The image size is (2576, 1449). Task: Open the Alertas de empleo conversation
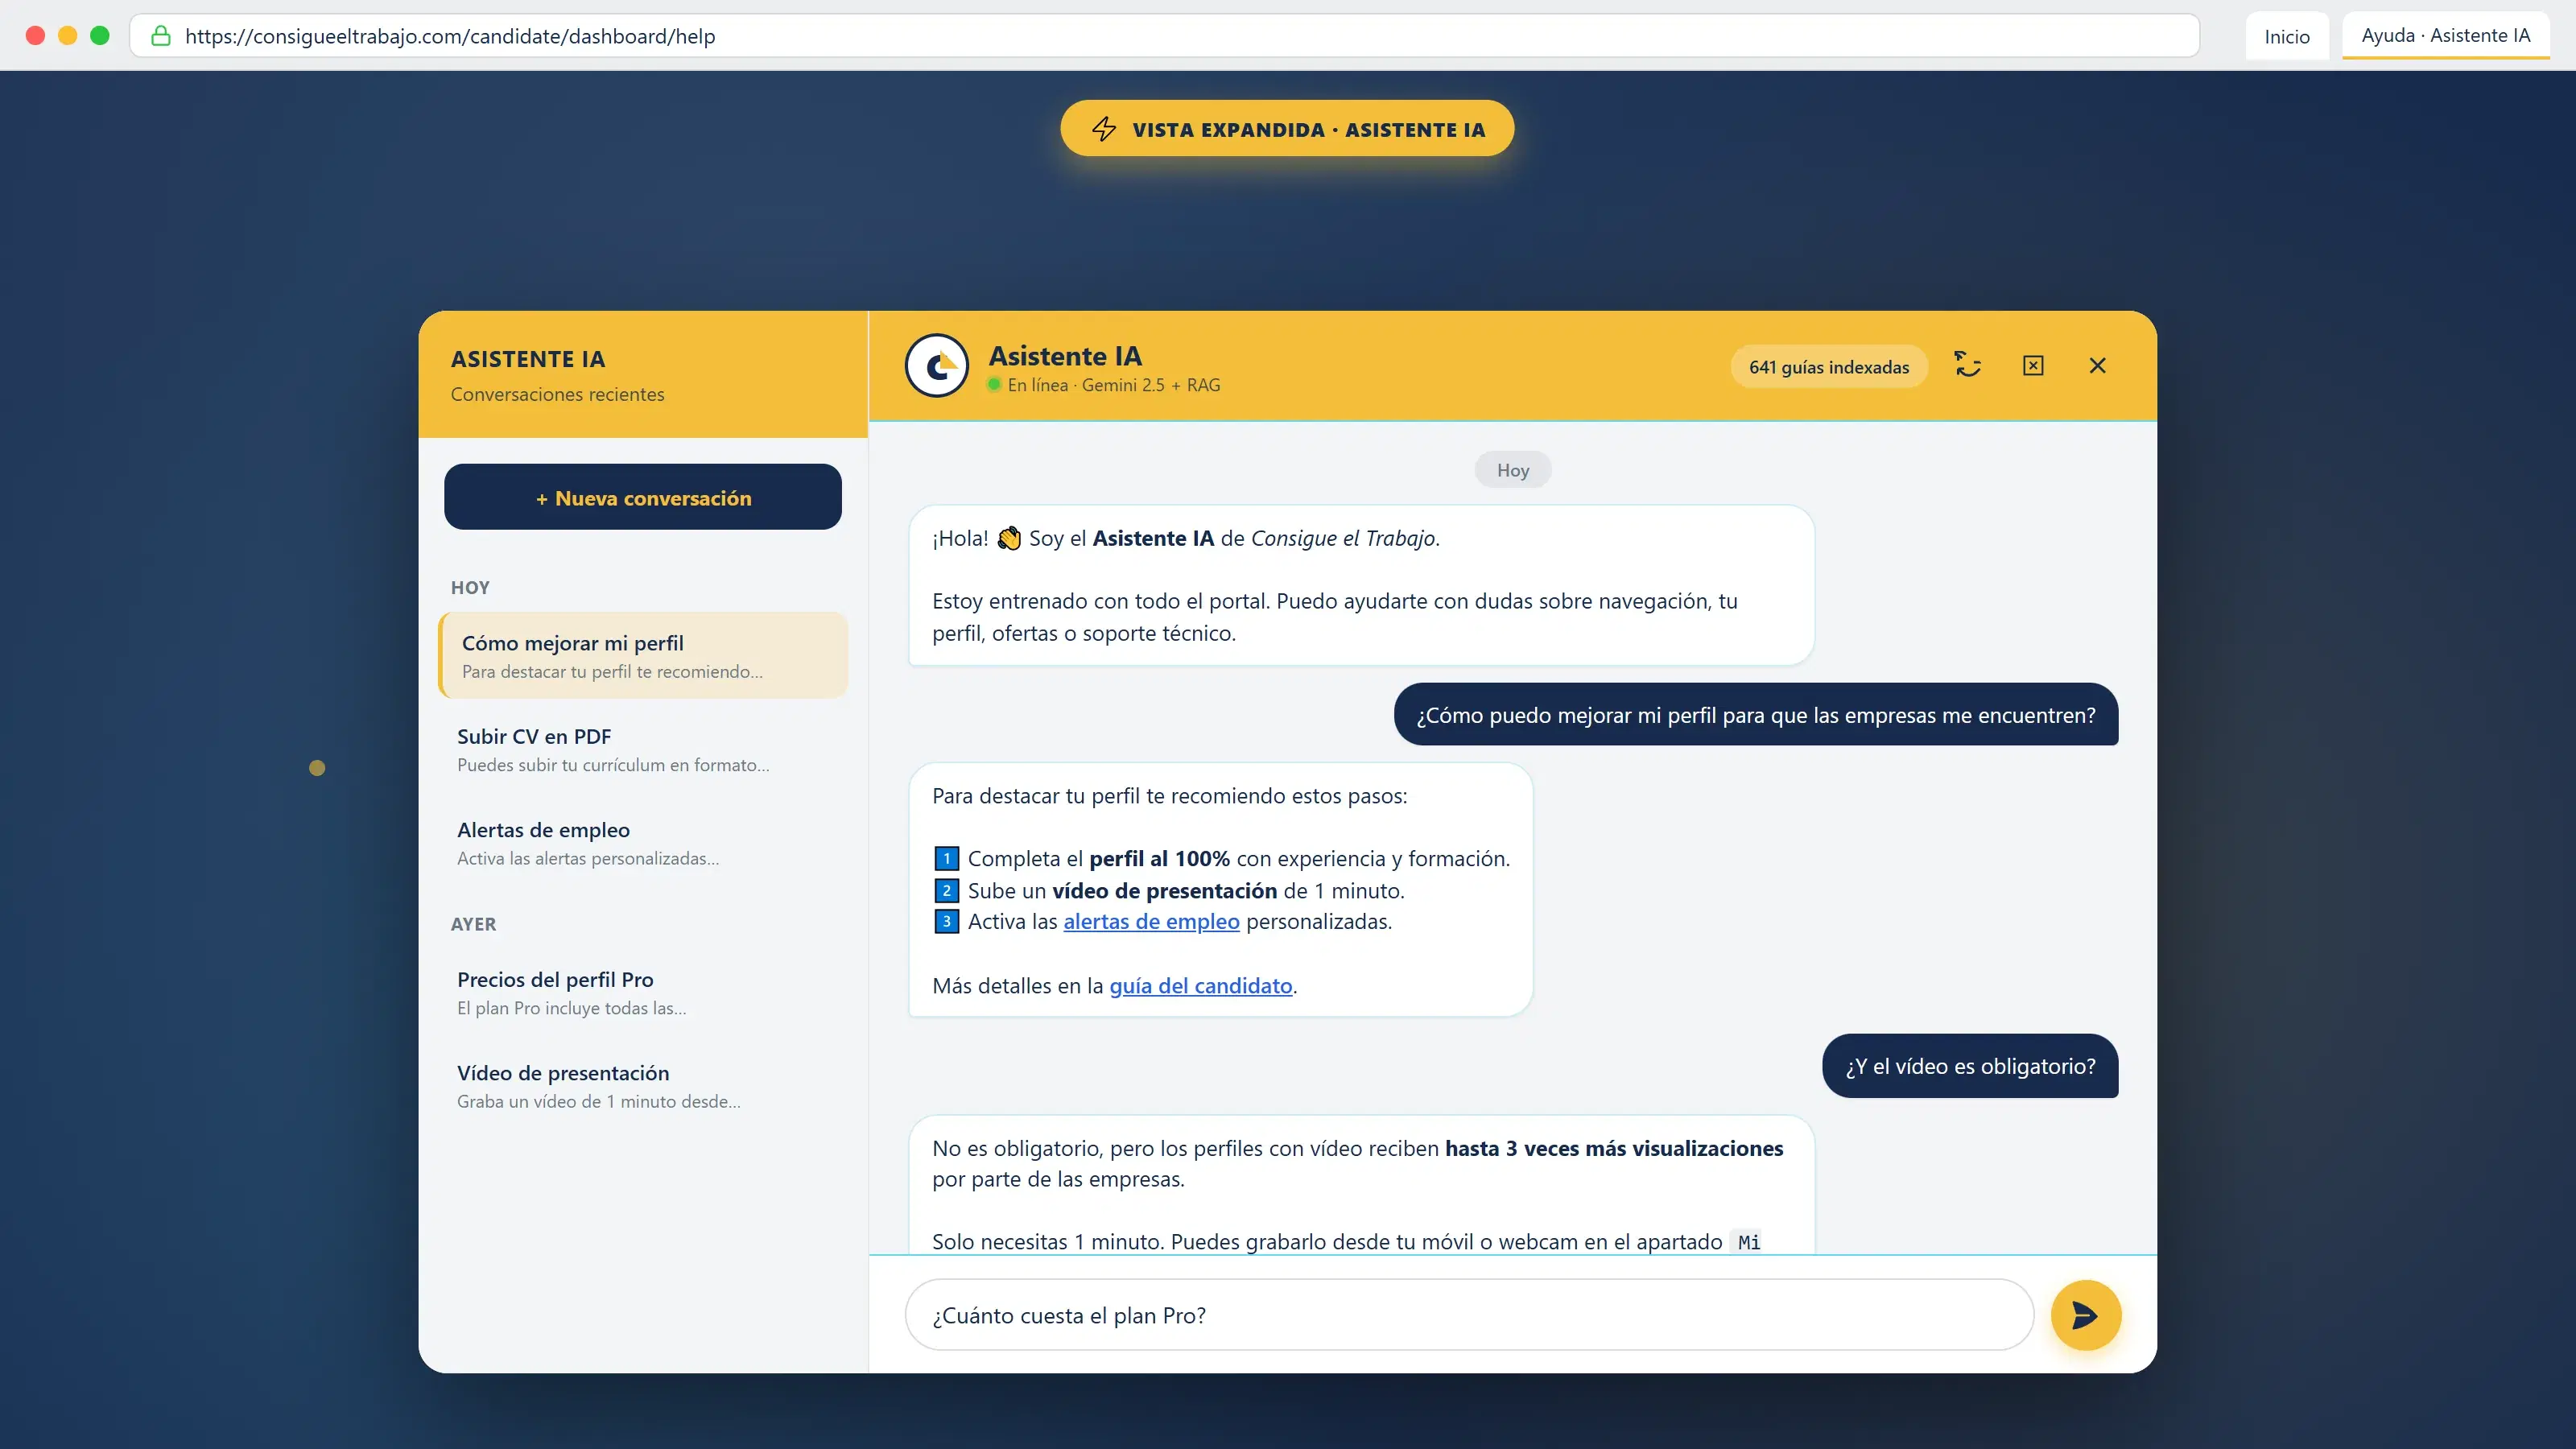(x=643, y=843)
